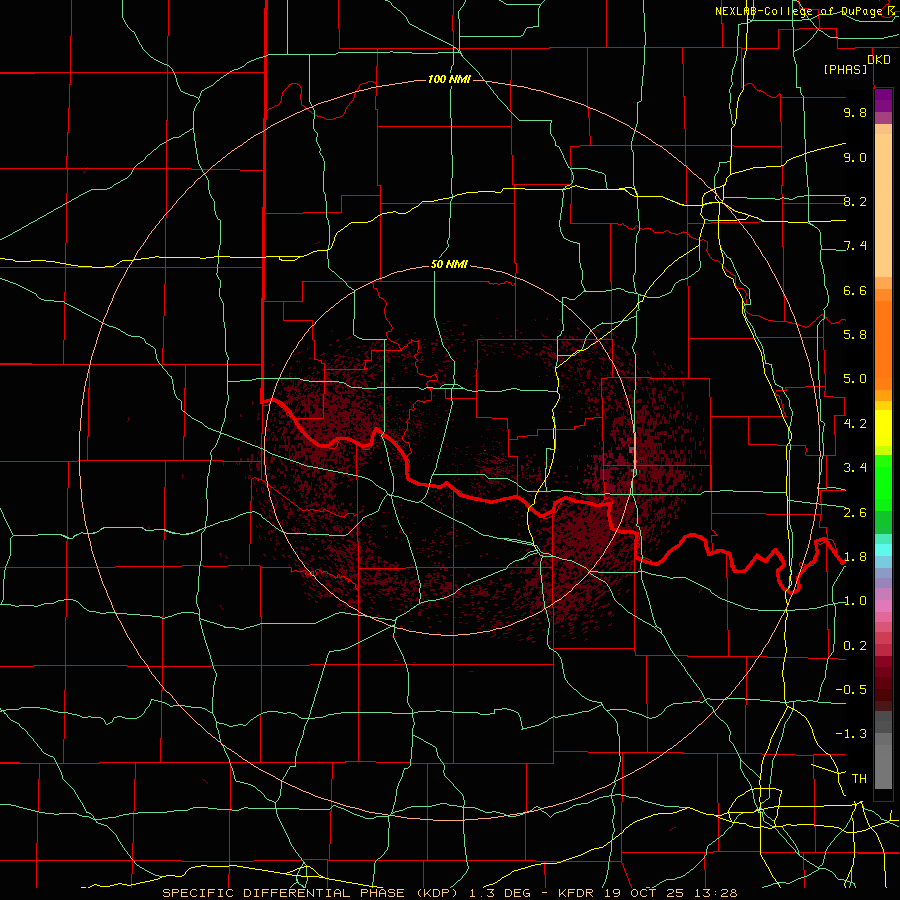Select the 1.0 value on the scale

[855, 601]
